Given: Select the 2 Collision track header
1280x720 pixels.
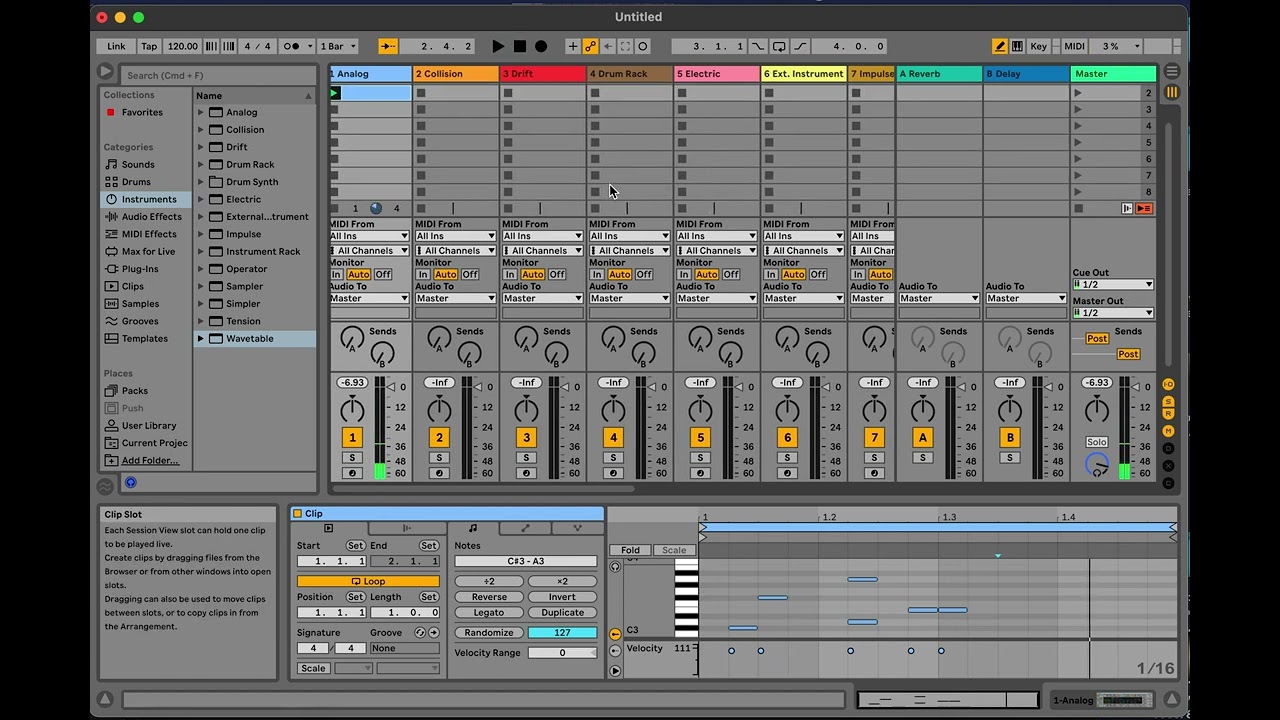Looking at the screenshot, I should (456, 73).
